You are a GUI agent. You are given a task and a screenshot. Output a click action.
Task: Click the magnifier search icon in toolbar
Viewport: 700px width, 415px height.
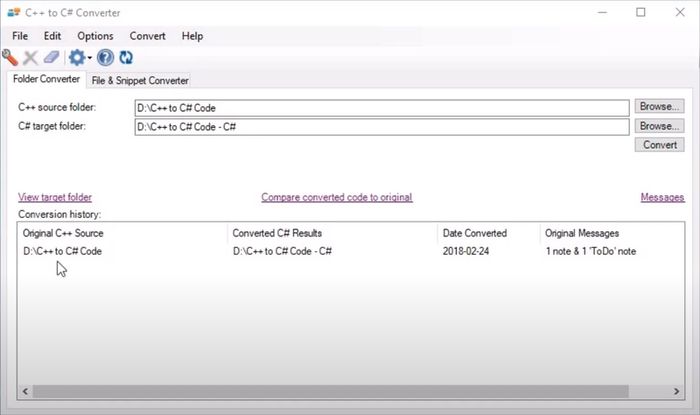[11, 58]
